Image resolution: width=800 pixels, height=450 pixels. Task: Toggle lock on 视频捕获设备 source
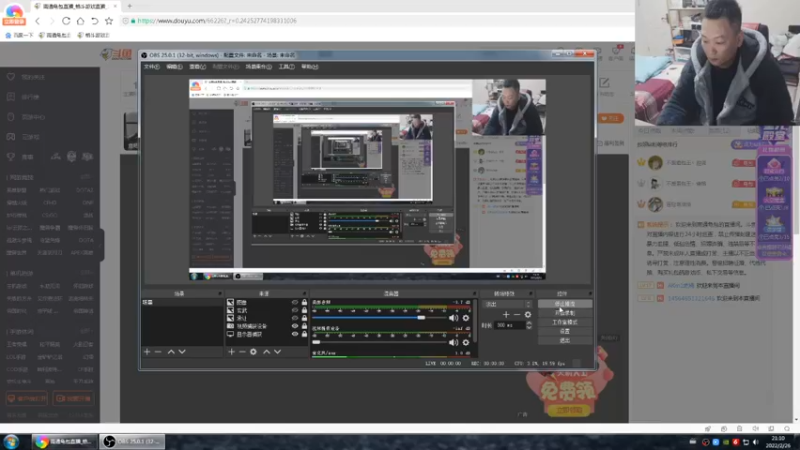point(305,326)
